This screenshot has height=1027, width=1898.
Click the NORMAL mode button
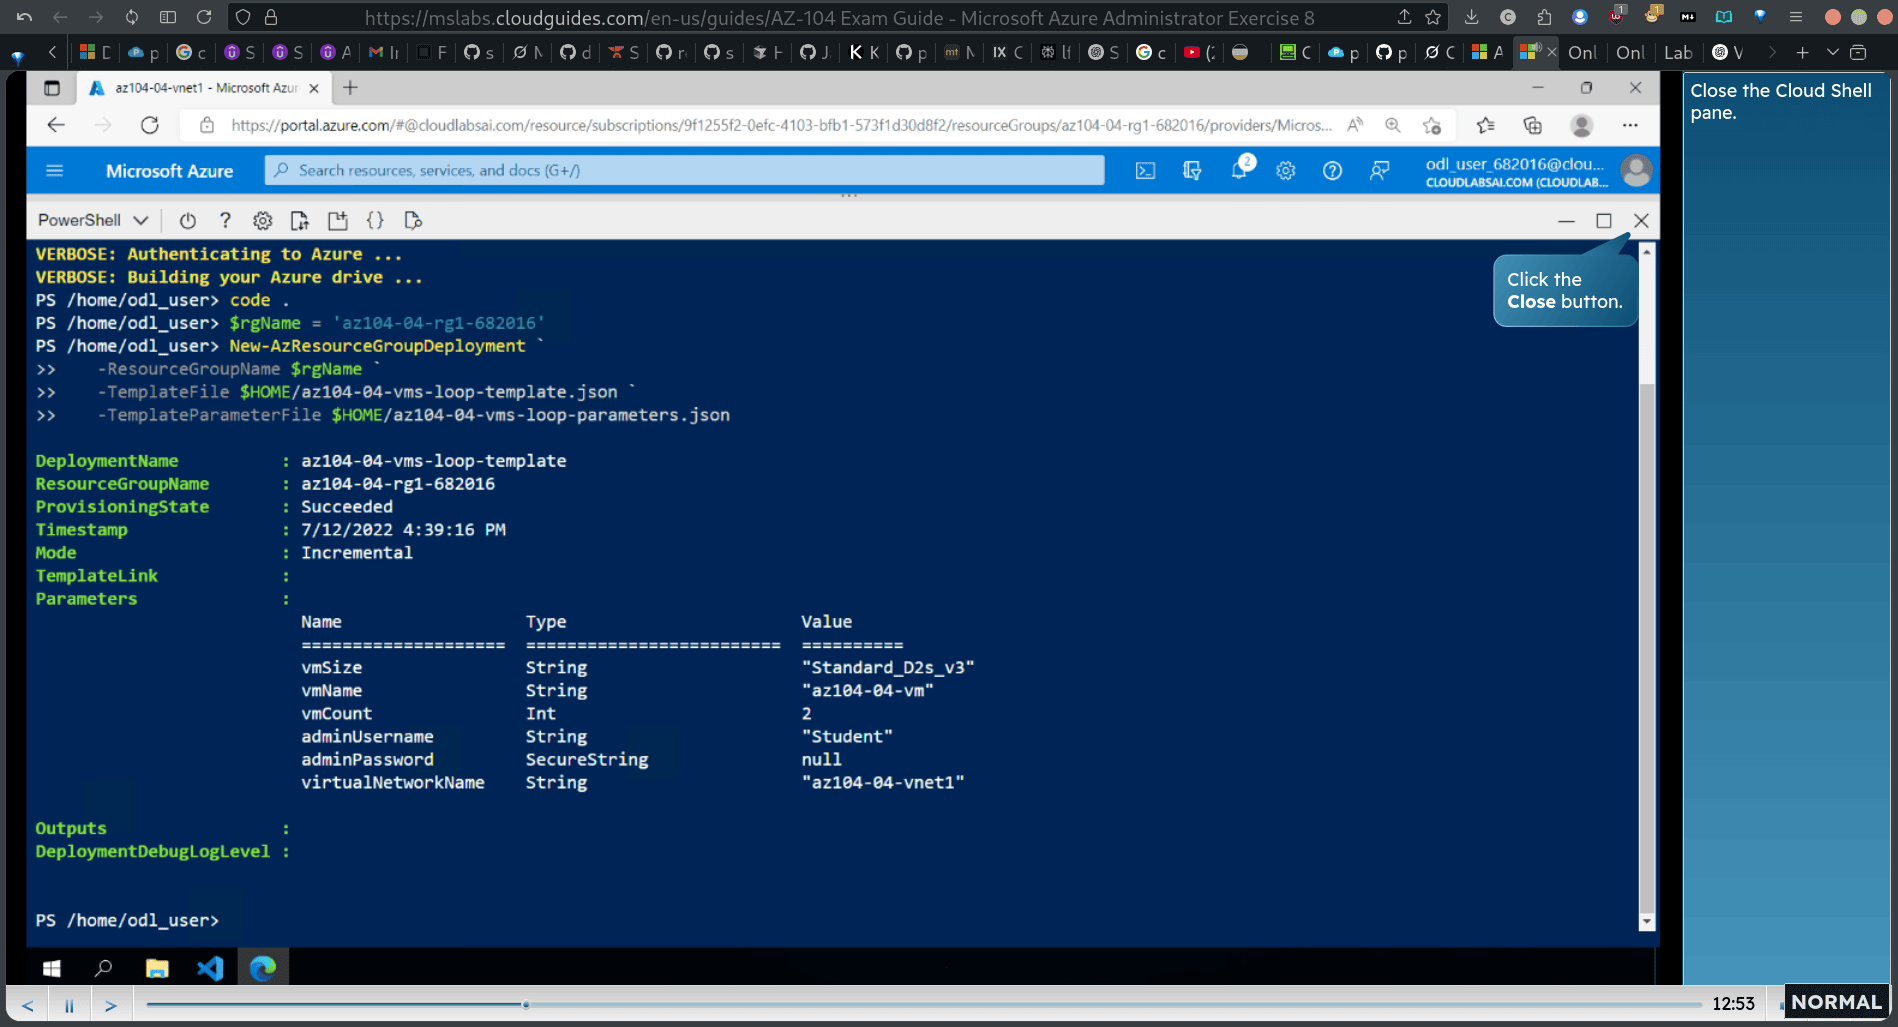pos(1836,1002)
